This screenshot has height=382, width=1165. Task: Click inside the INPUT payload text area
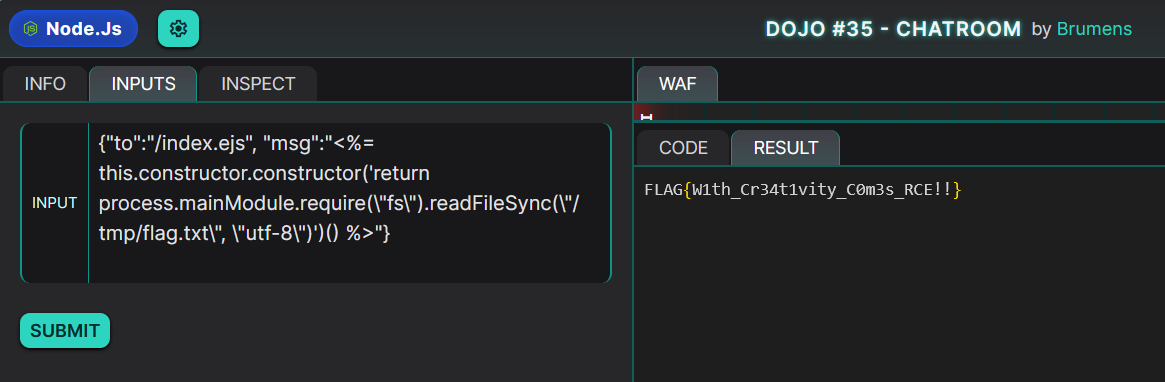point(349,203)
